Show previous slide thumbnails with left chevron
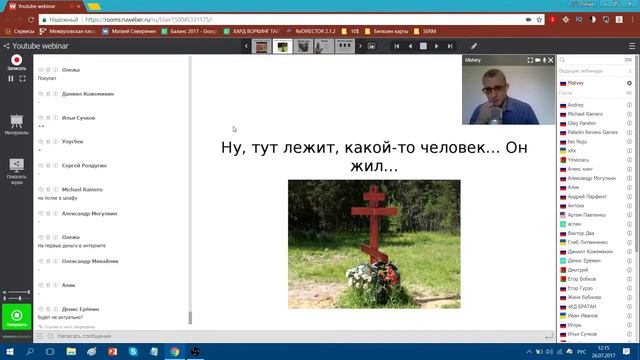640x360 pixels. [246, 46]
